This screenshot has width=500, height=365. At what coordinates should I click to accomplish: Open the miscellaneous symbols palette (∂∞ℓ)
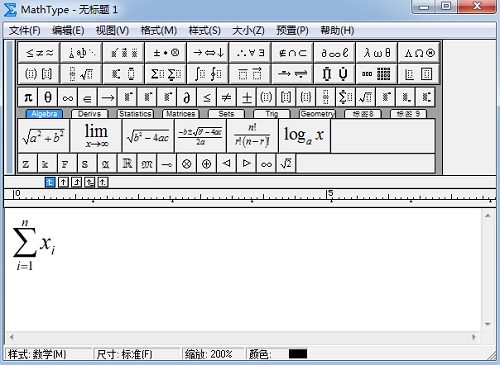[x=334, y=53]
